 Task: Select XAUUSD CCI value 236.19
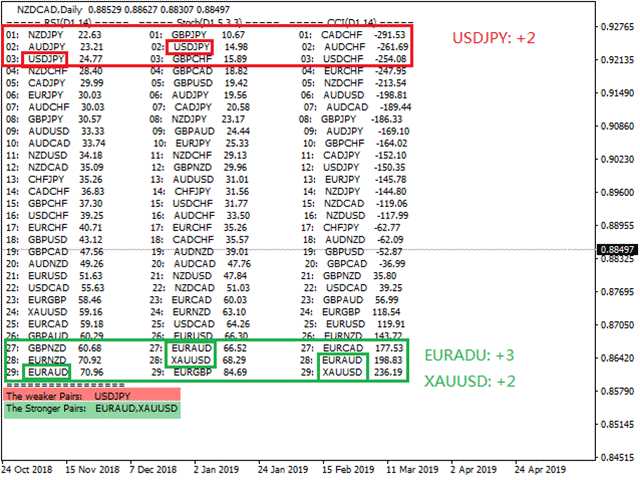[x=388, y=372]
